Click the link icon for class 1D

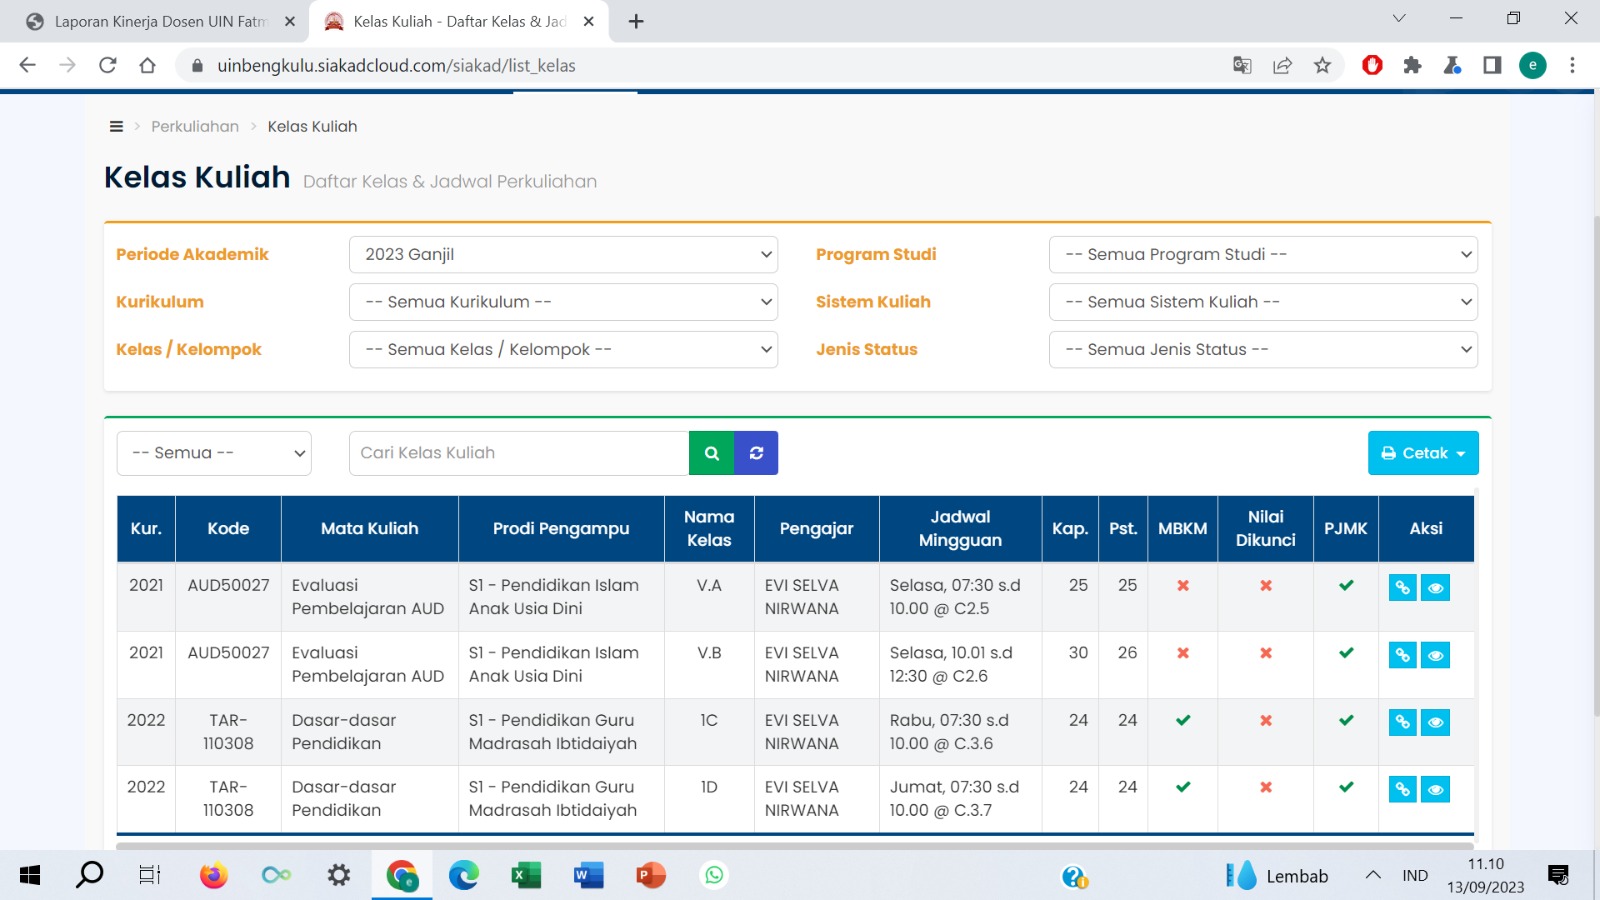(1402, 790)
